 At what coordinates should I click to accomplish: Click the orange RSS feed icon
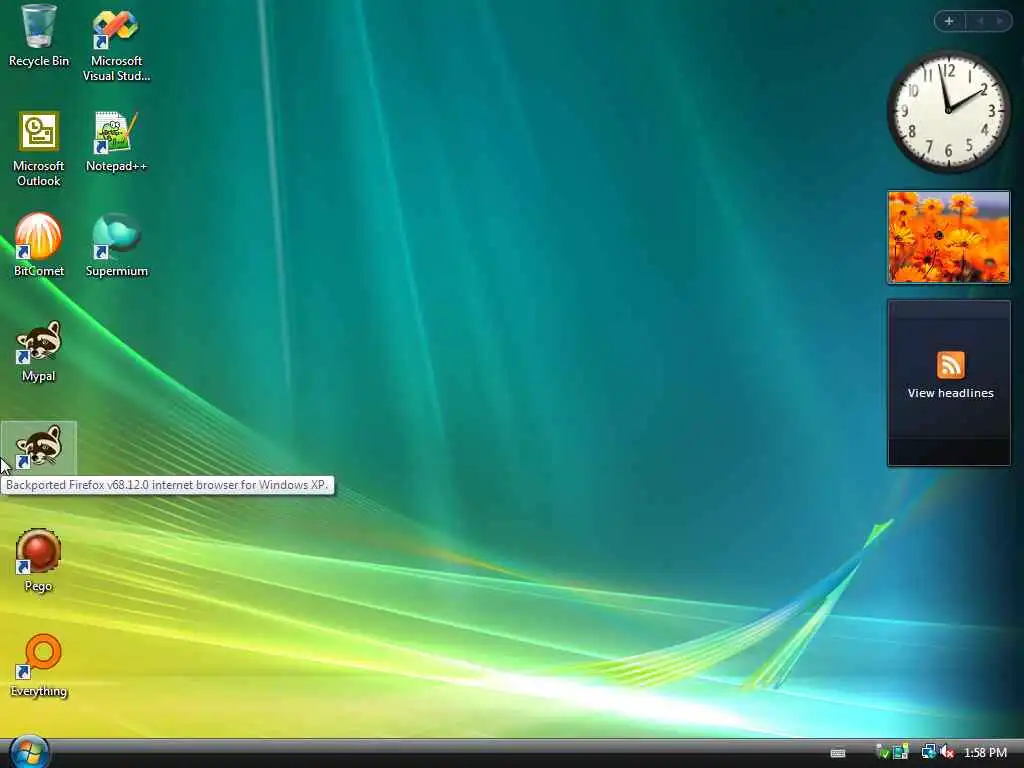click(950, 364)
